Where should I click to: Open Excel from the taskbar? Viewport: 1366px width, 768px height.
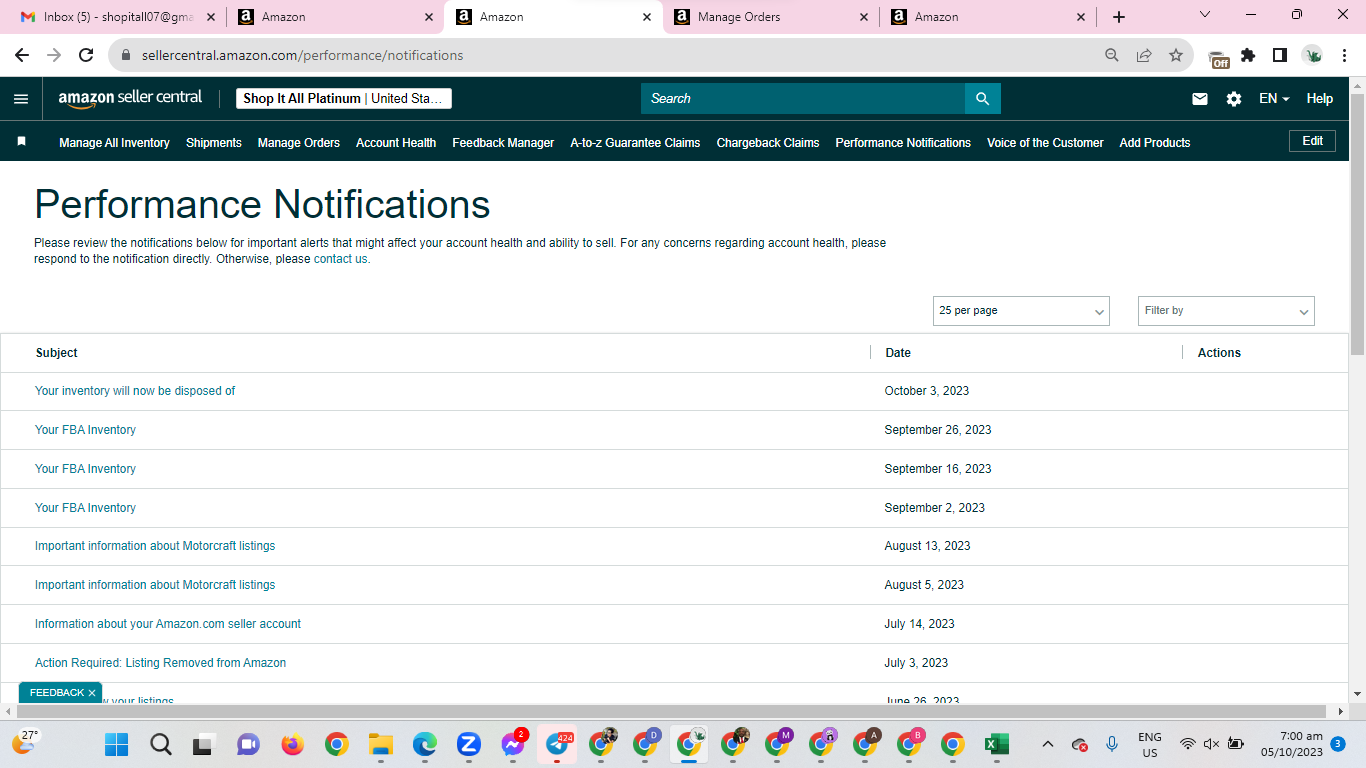point(997,744)
